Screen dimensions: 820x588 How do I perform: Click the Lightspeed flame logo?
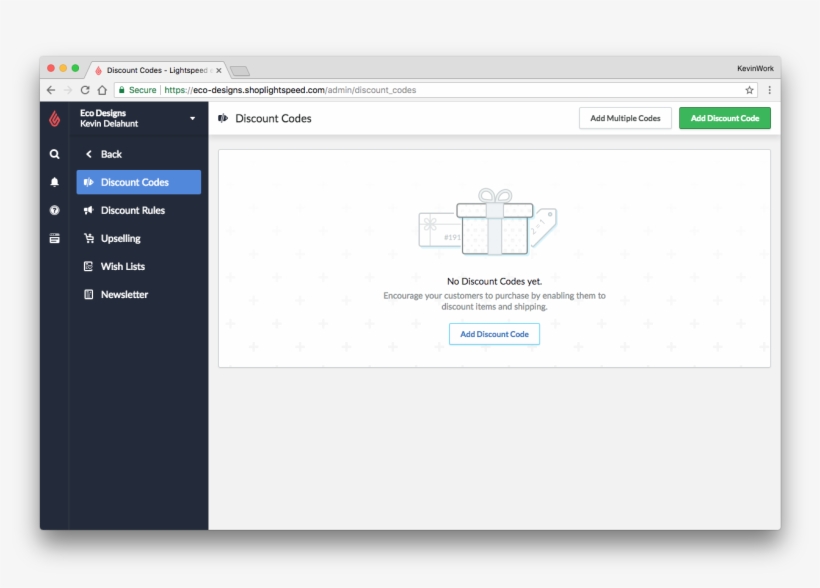click(x=54, y=119)
